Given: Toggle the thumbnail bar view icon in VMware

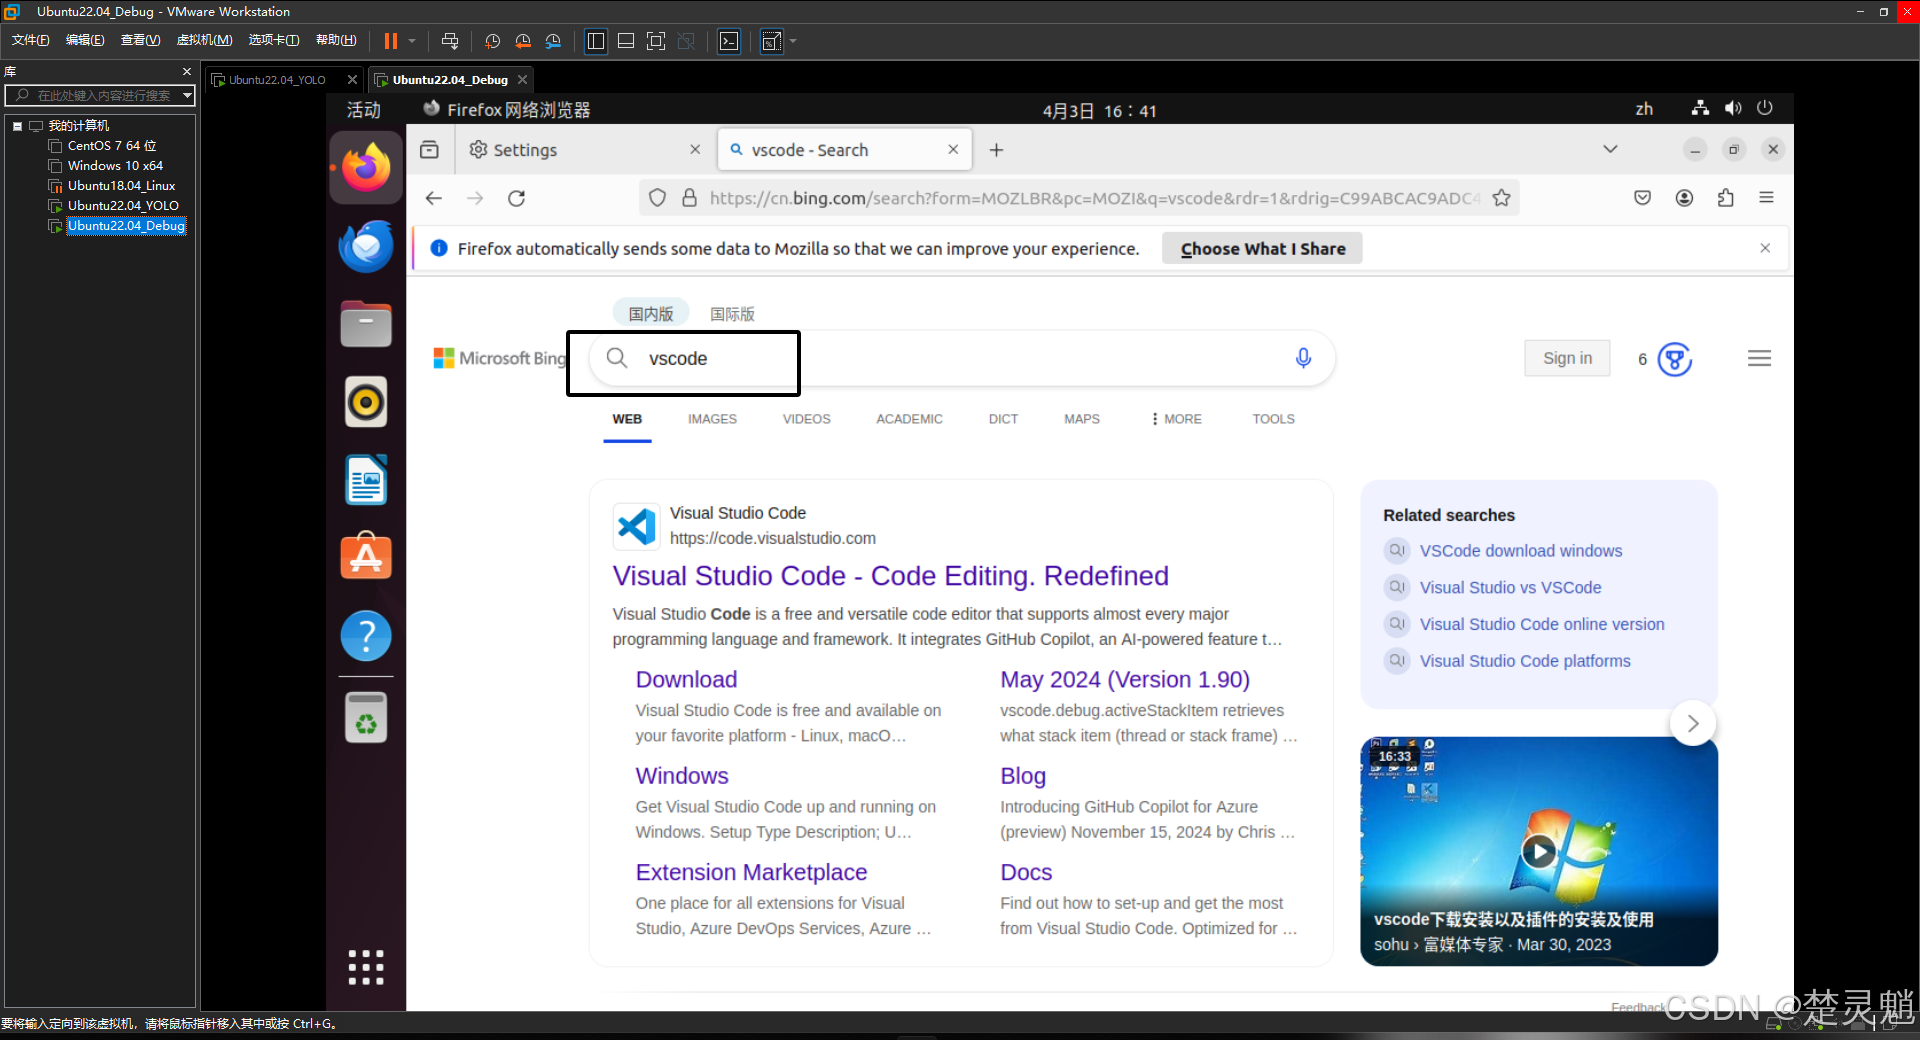Looking at the screenshot, I should [626, 41].
